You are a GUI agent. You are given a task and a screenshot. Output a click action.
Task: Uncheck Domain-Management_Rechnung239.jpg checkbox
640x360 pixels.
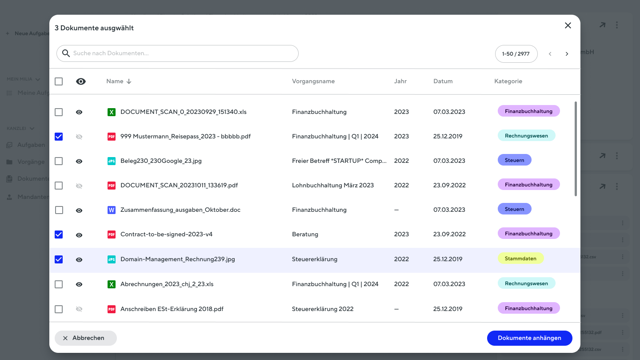[59, 259]
